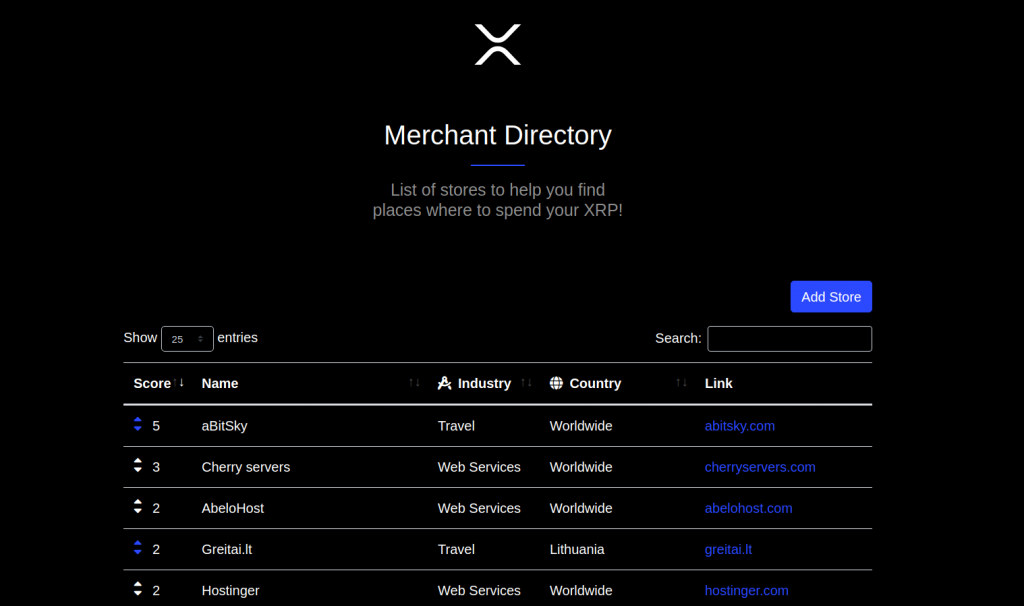The image size is (1024, 606).
Task: Click the Country globe icon
Action: 556,383
